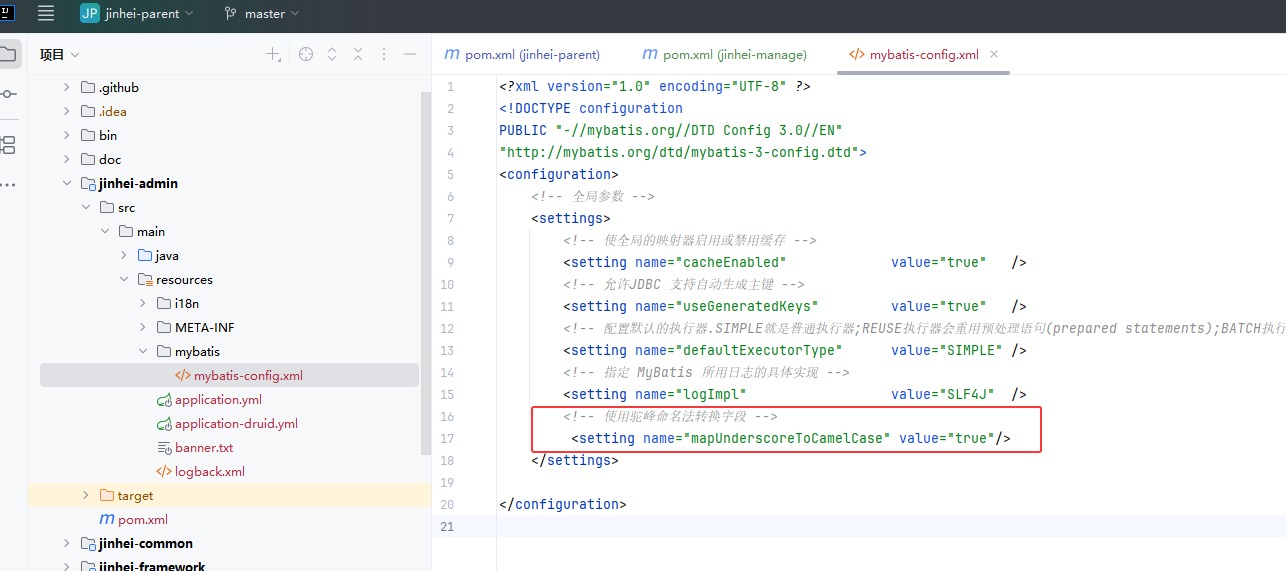
Task: Open the Commit tool window icon
Action: coord(8,94)
